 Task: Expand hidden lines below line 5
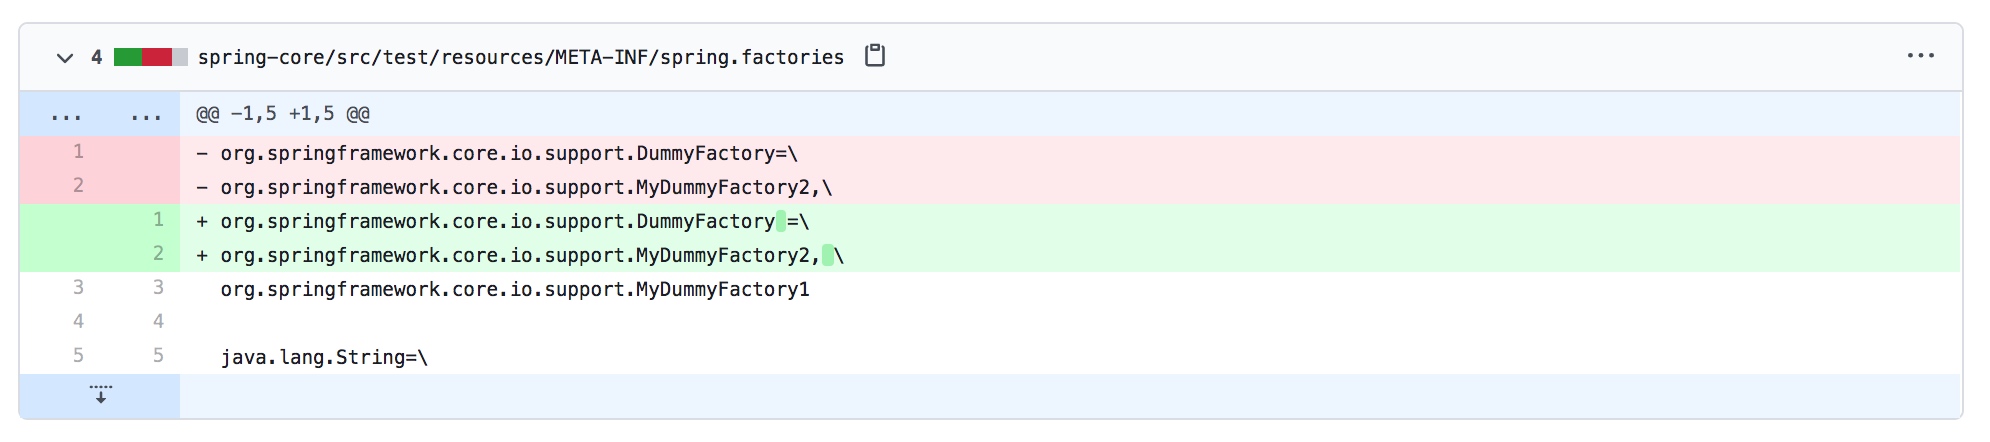[x=100, y=395]
